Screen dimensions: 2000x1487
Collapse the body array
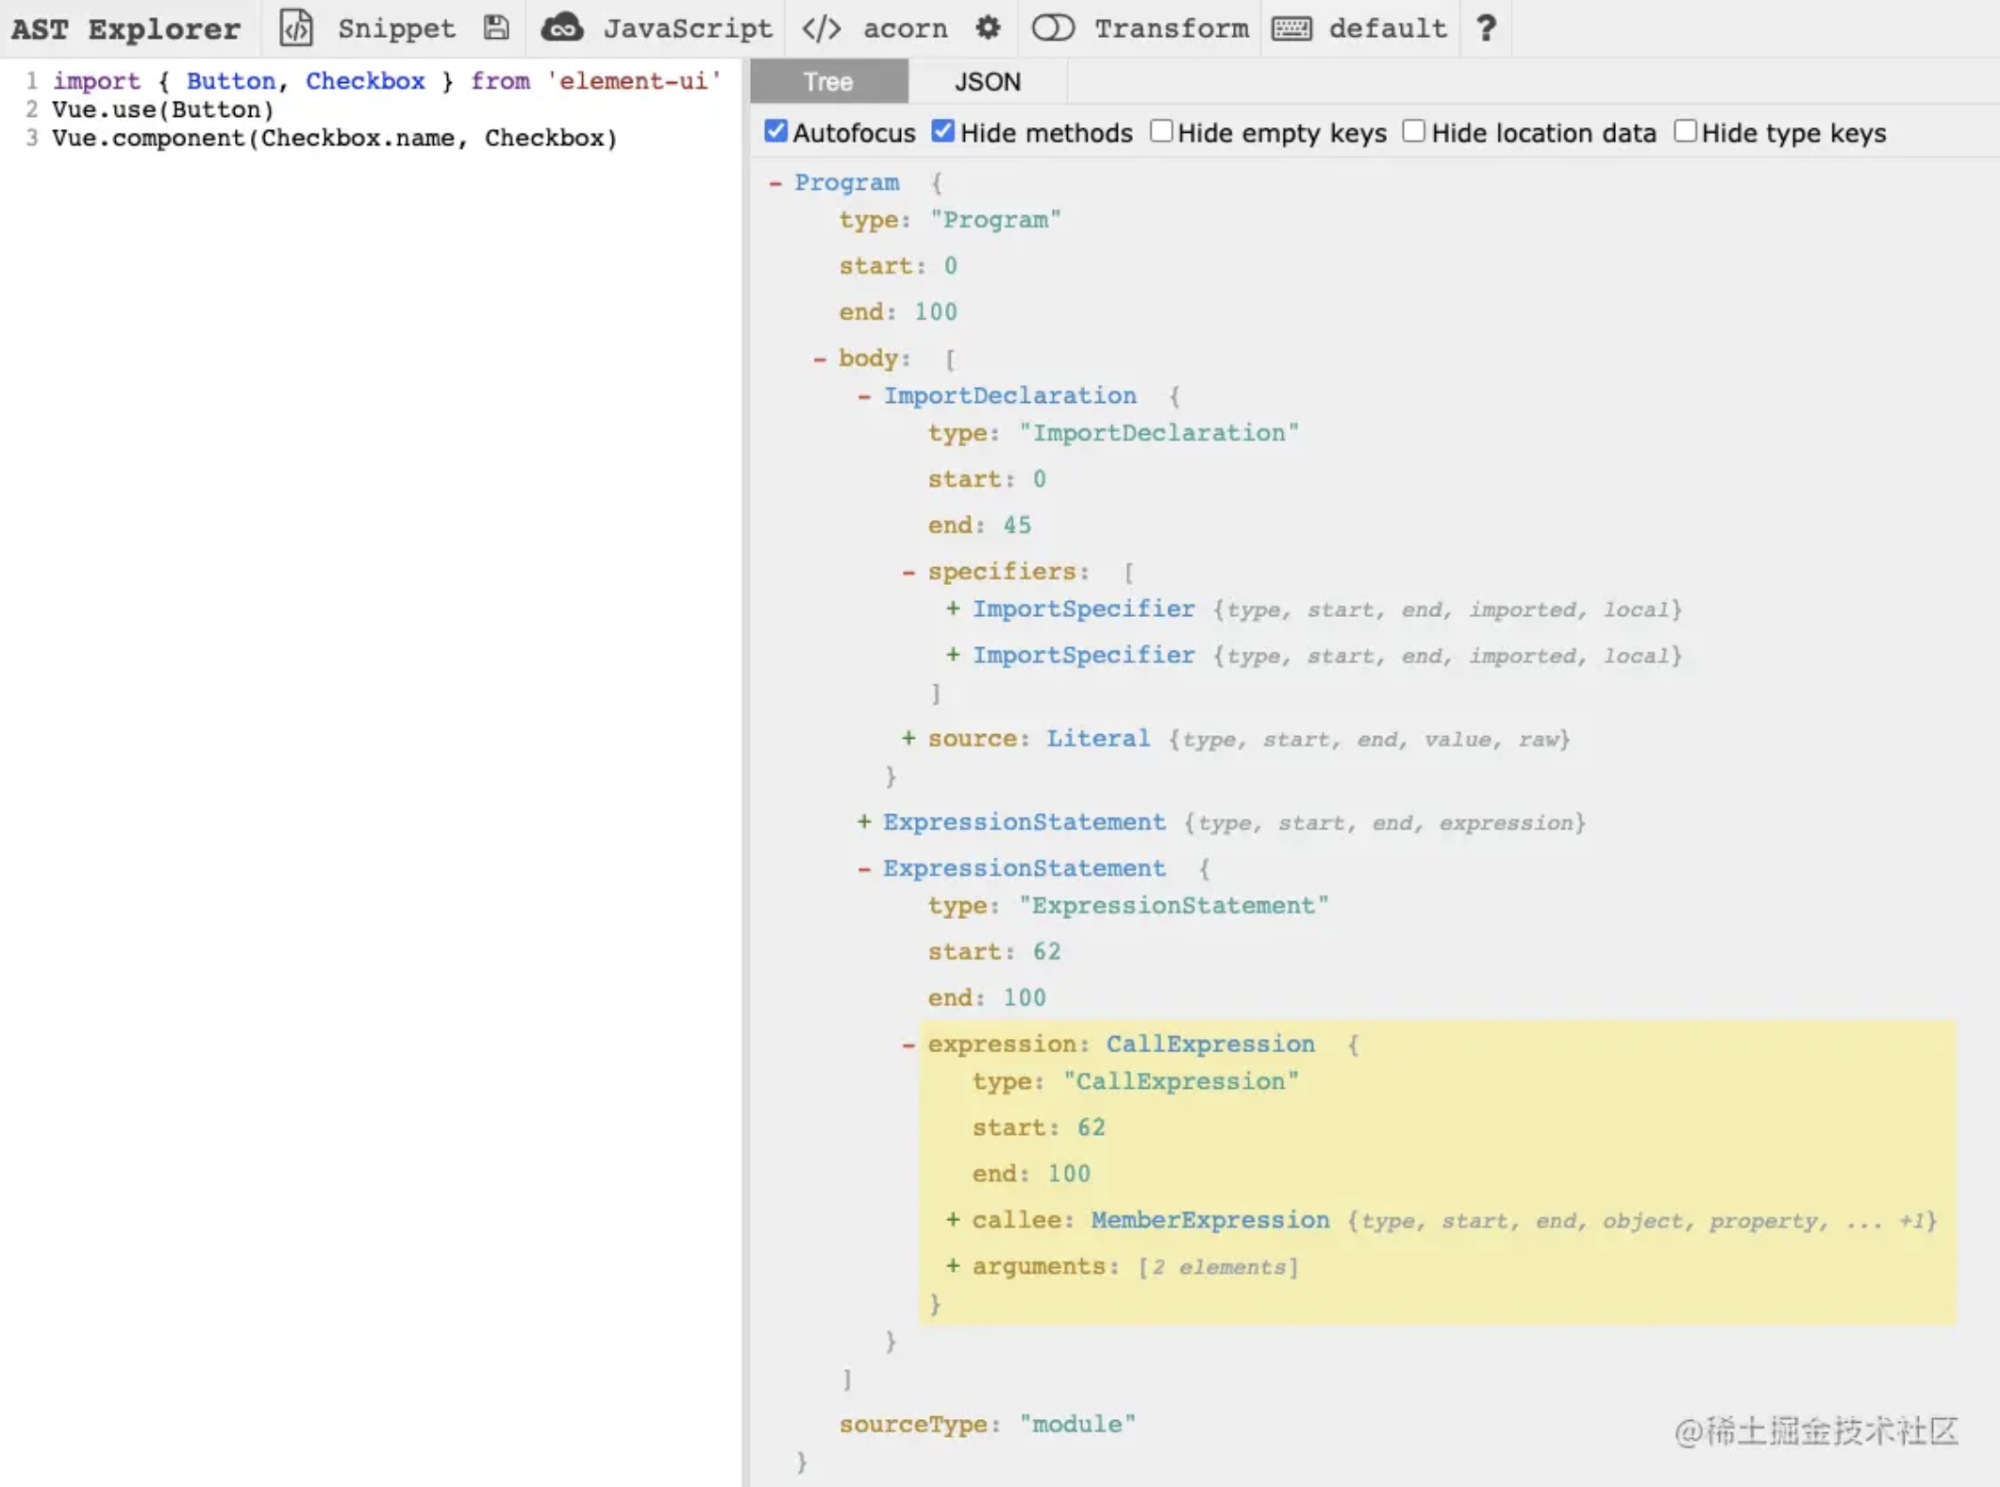[820, 358]
